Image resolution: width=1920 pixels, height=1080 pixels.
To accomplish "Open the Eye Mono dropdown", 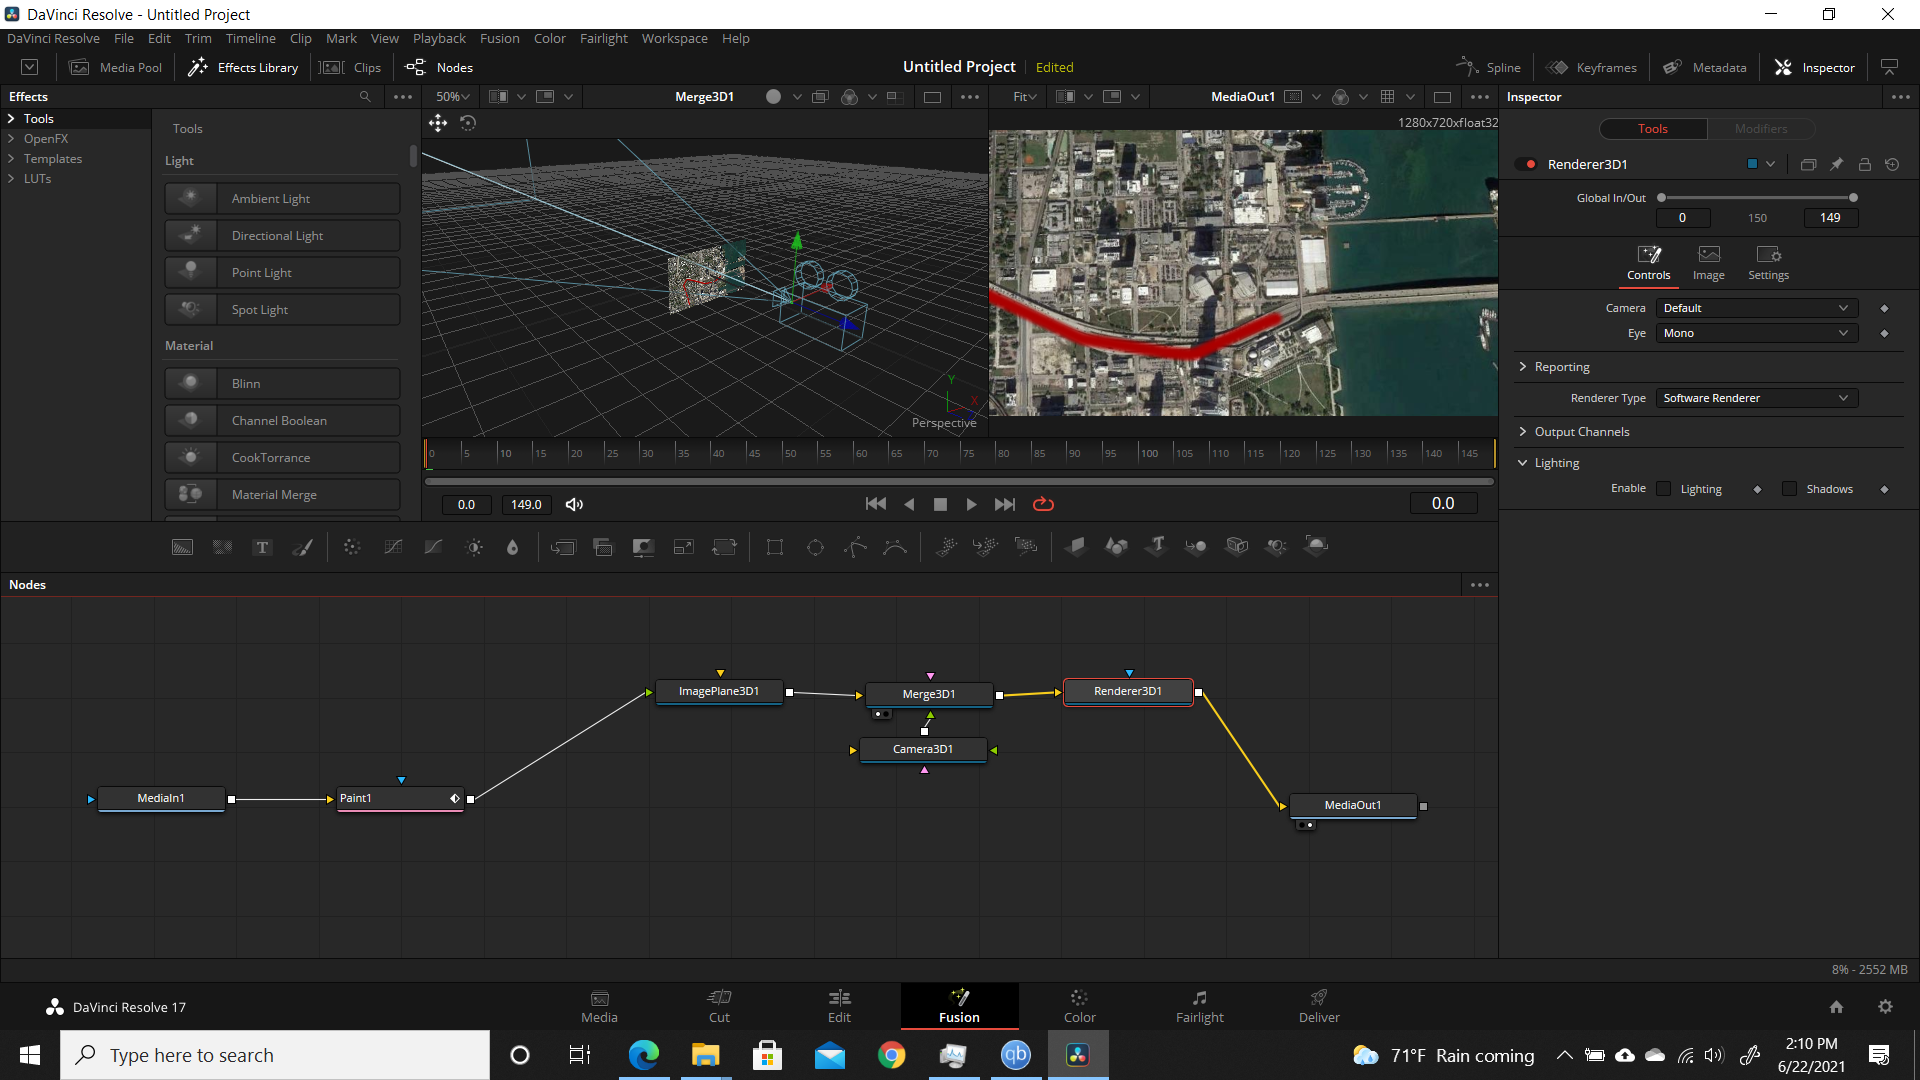I will (1756, 333).
